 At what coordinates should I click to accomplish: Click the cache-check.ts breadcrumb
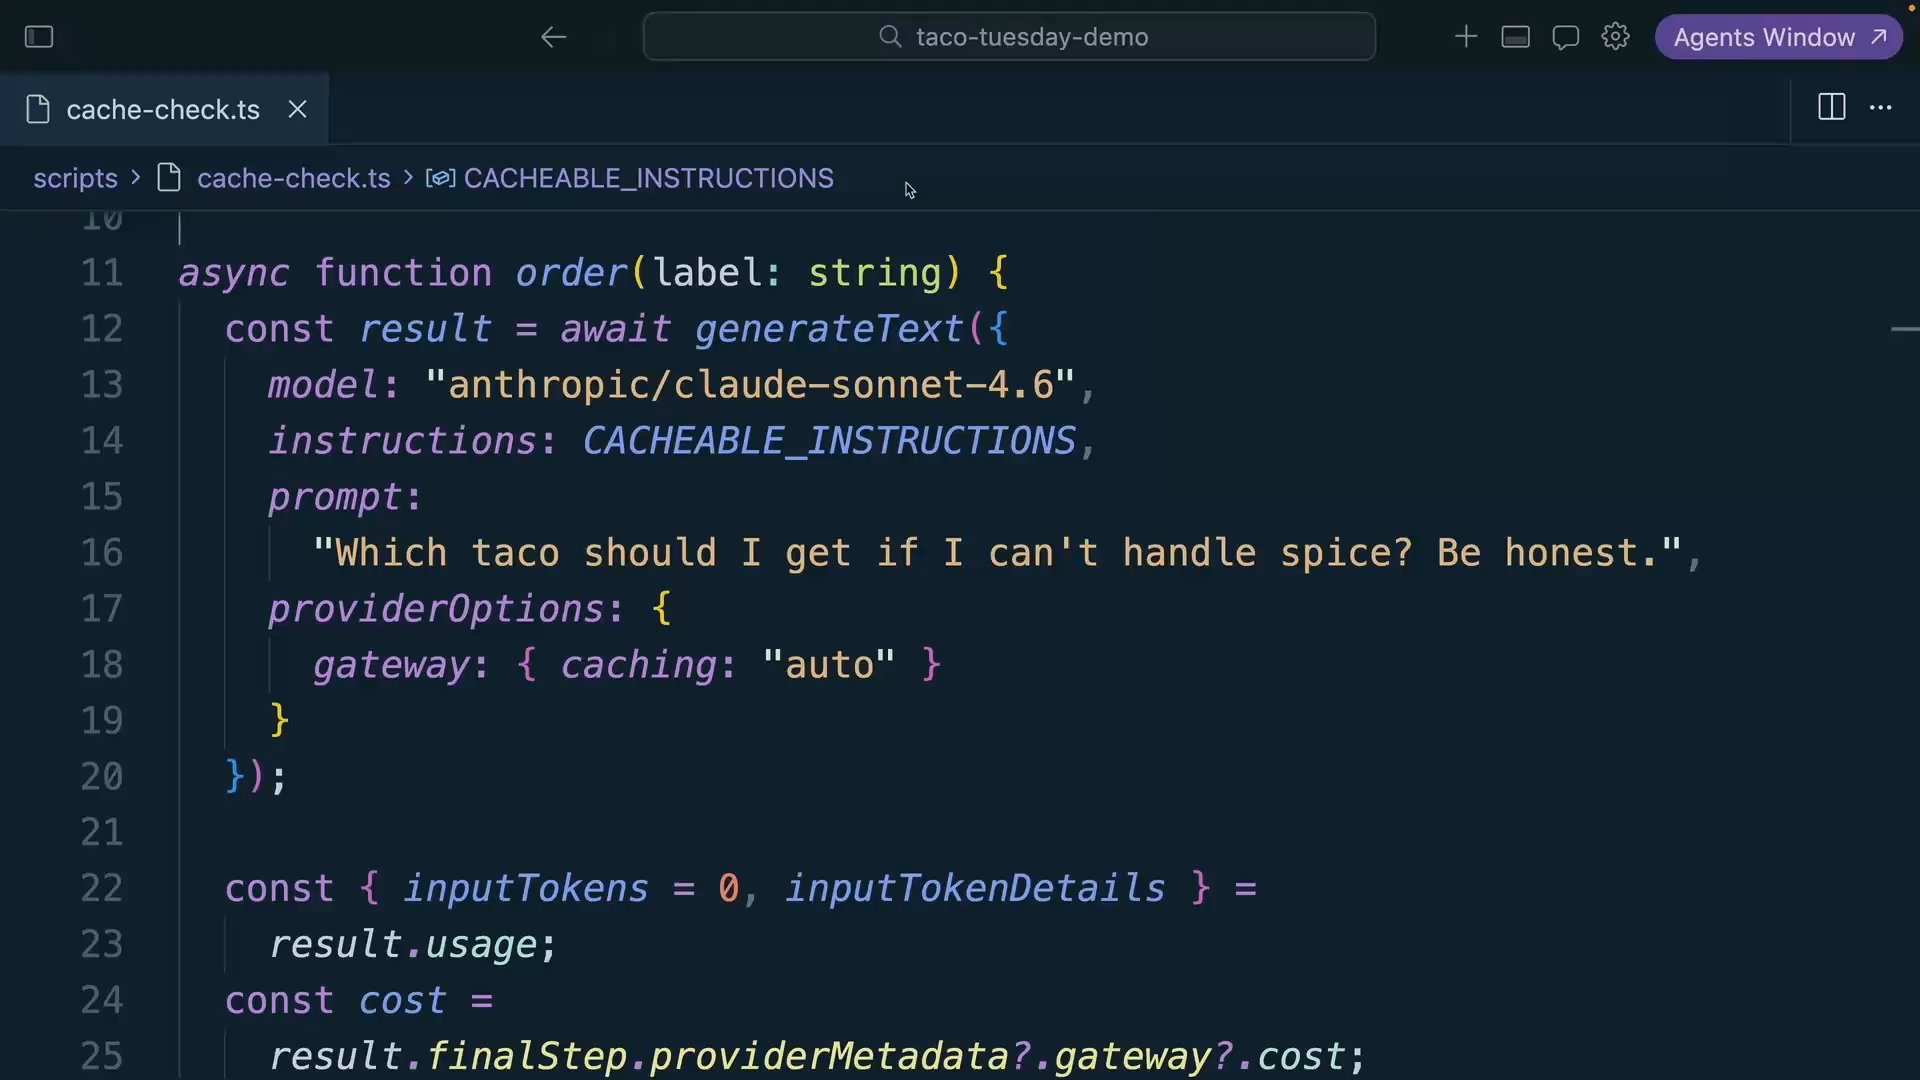pyautogui.click(x=293, y=178)
